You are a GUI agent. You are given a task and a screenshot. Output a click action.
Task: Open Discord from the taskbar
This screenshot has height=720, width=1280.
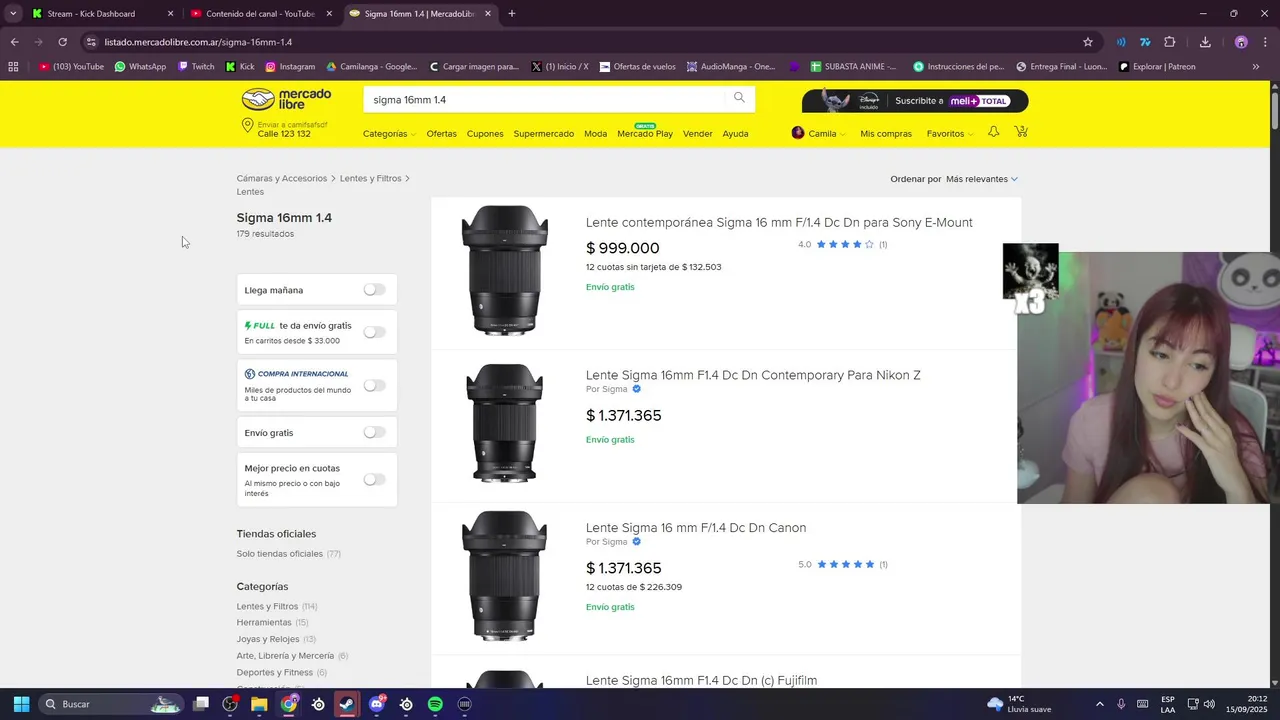pyautogui.click(x=377, y=704)
